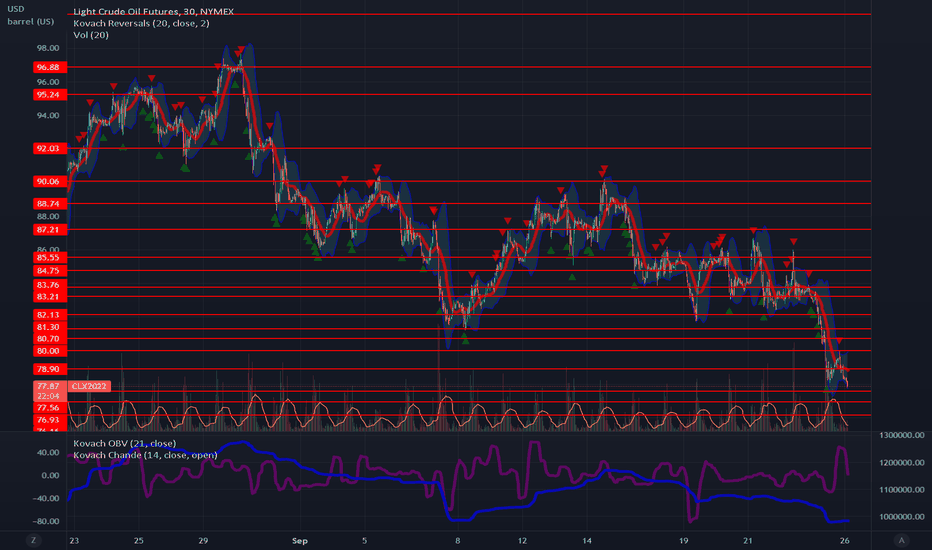This screenshot has width=932, height=550.
Task: Open the Kovach Reversals (20, close, 2) indicator legend
Action: point(141,23)
